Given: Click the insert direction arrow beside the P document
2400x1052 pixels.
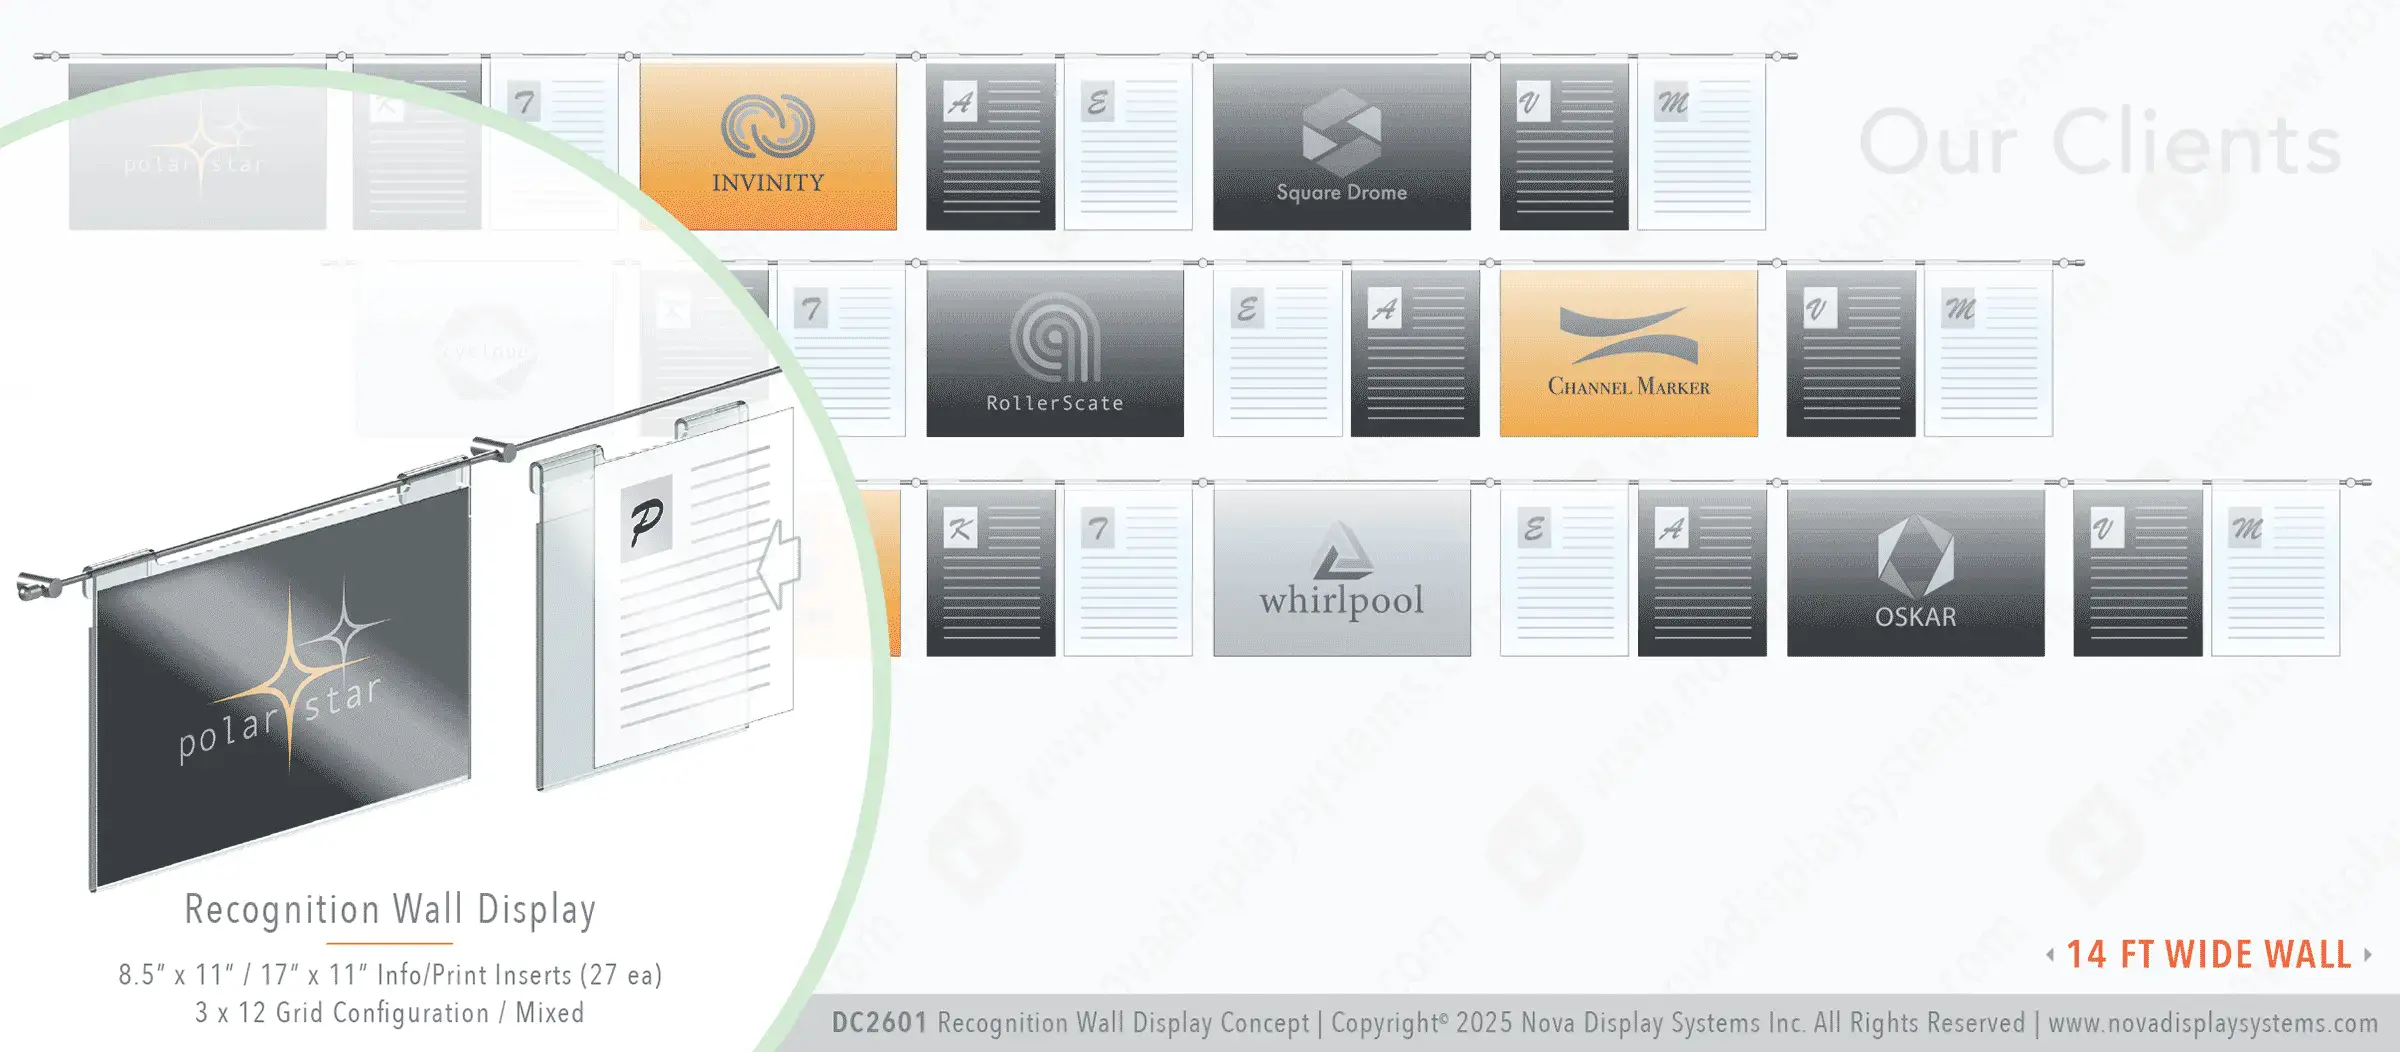Looking at the screenshot, I should coord(778,565).
